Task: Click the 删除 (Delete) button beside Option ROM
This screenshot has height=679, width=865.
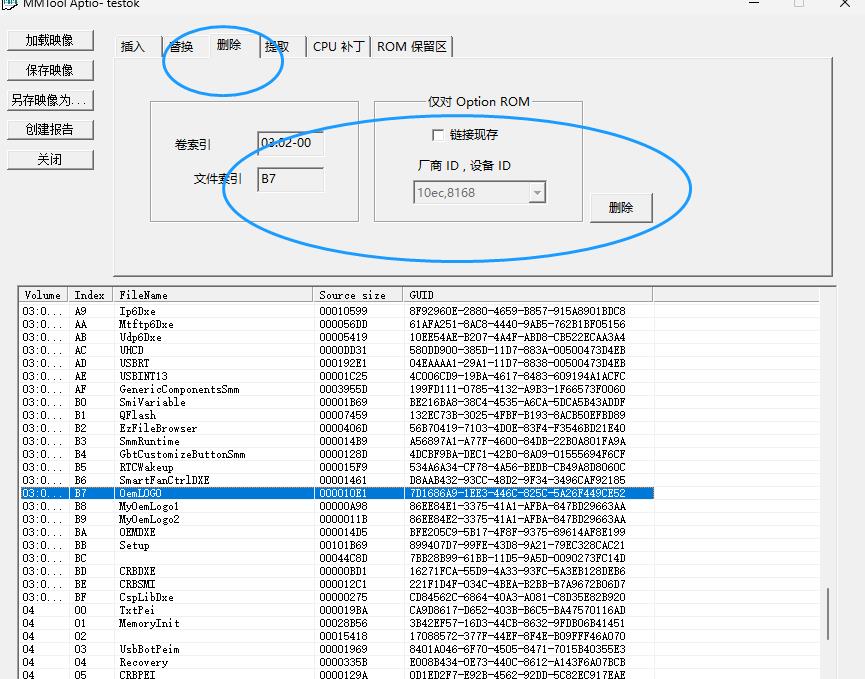Action: [x=621, y=207]
